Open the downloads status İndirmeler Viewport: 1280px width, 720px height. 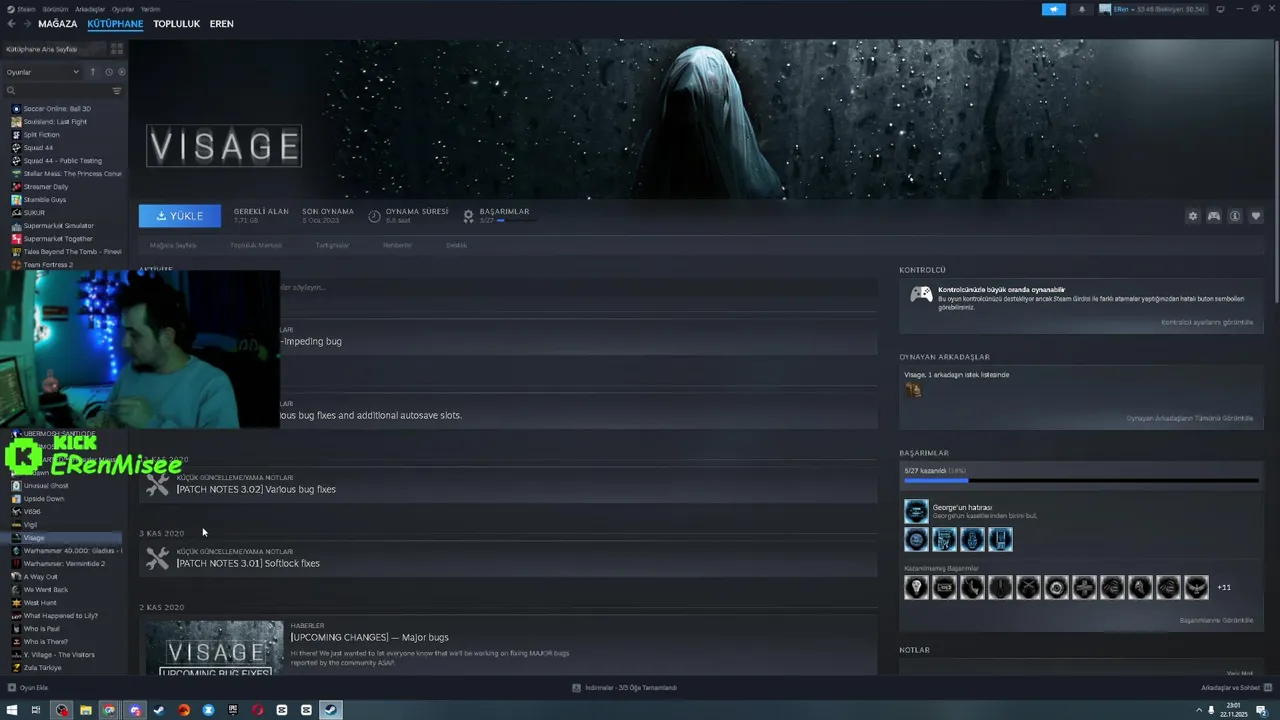(625, 688)
